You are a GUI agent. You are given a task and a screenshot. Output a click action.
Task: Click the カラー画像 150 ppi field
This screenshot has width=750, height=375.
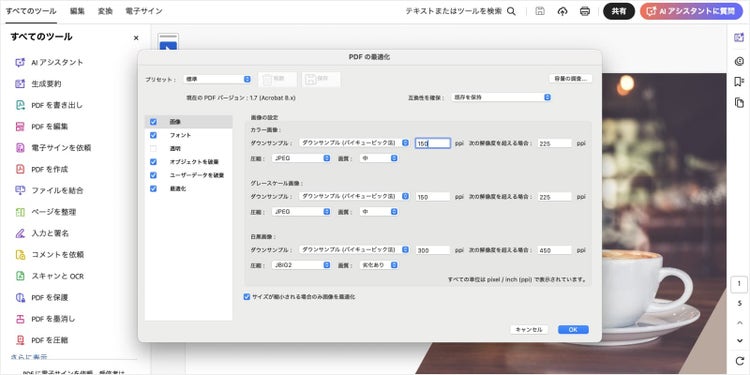click(432, 143)
